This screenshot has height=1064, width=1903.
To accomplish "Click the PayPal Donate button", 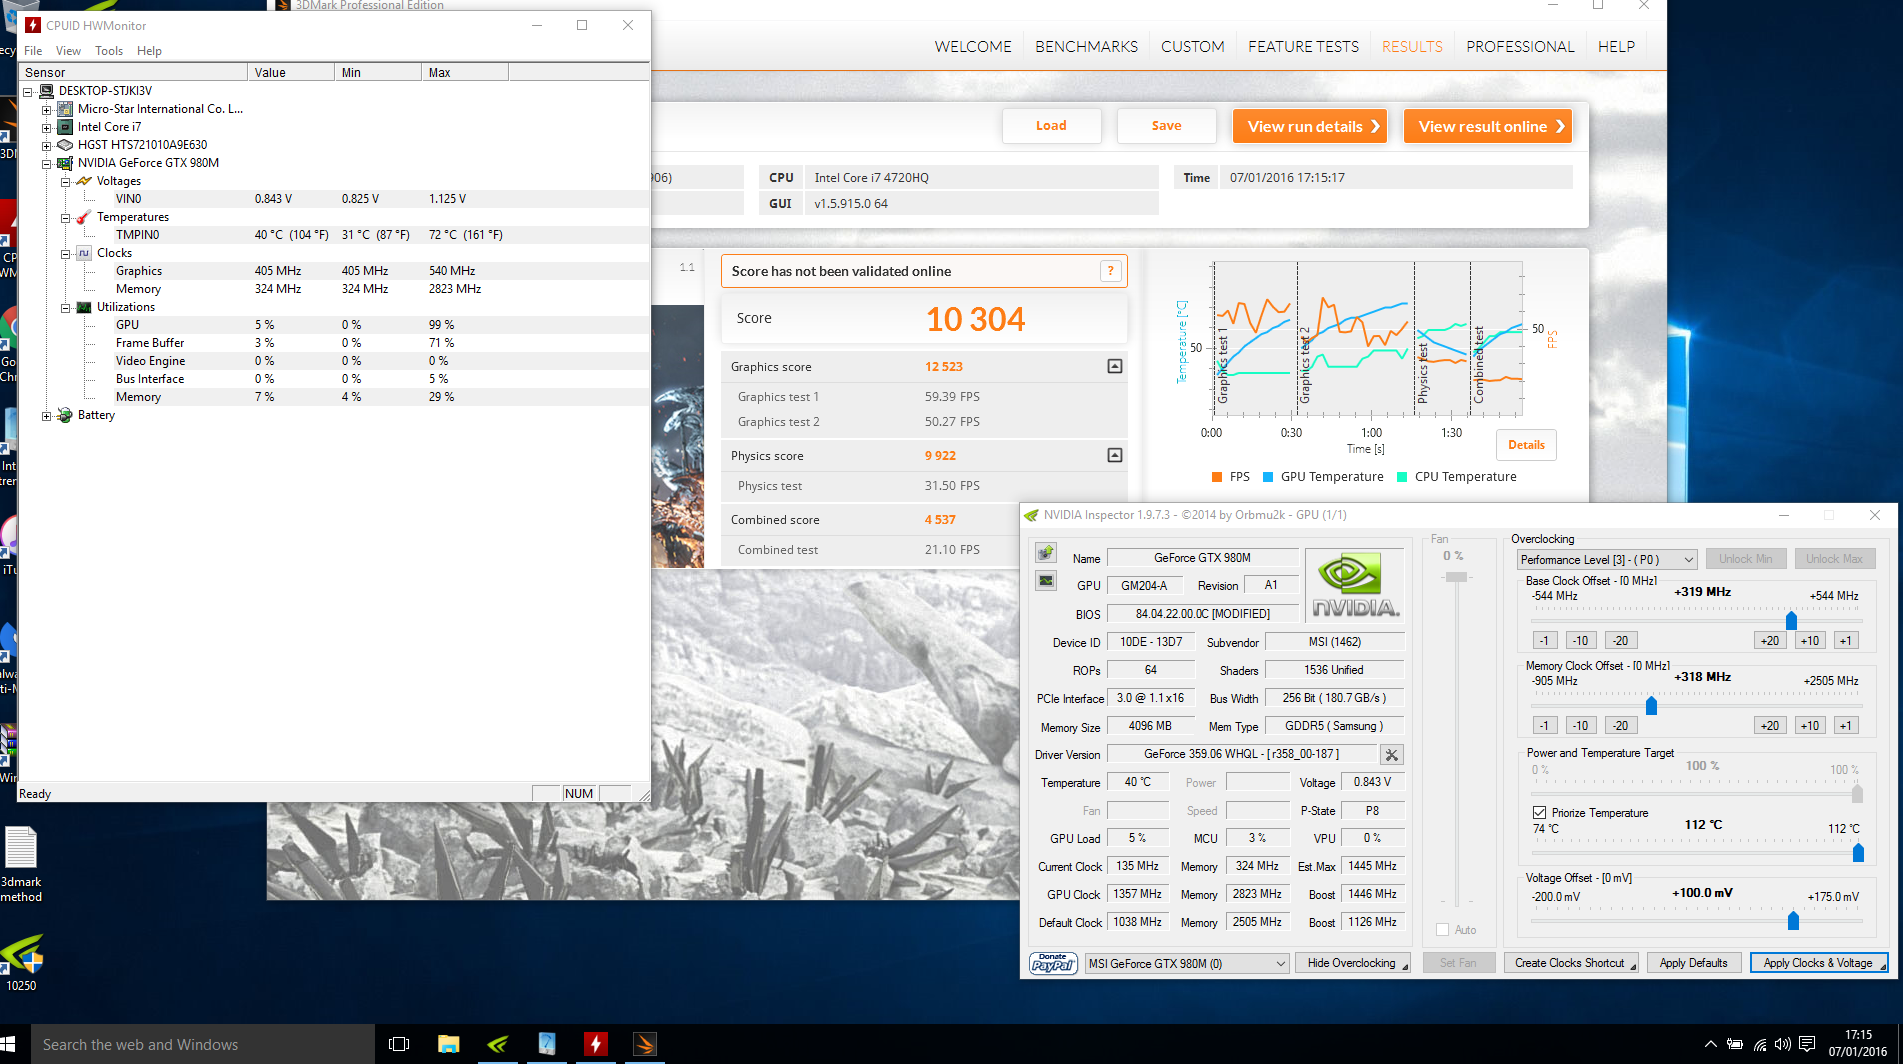I will pyautogui.click(x=1053, y=963).
